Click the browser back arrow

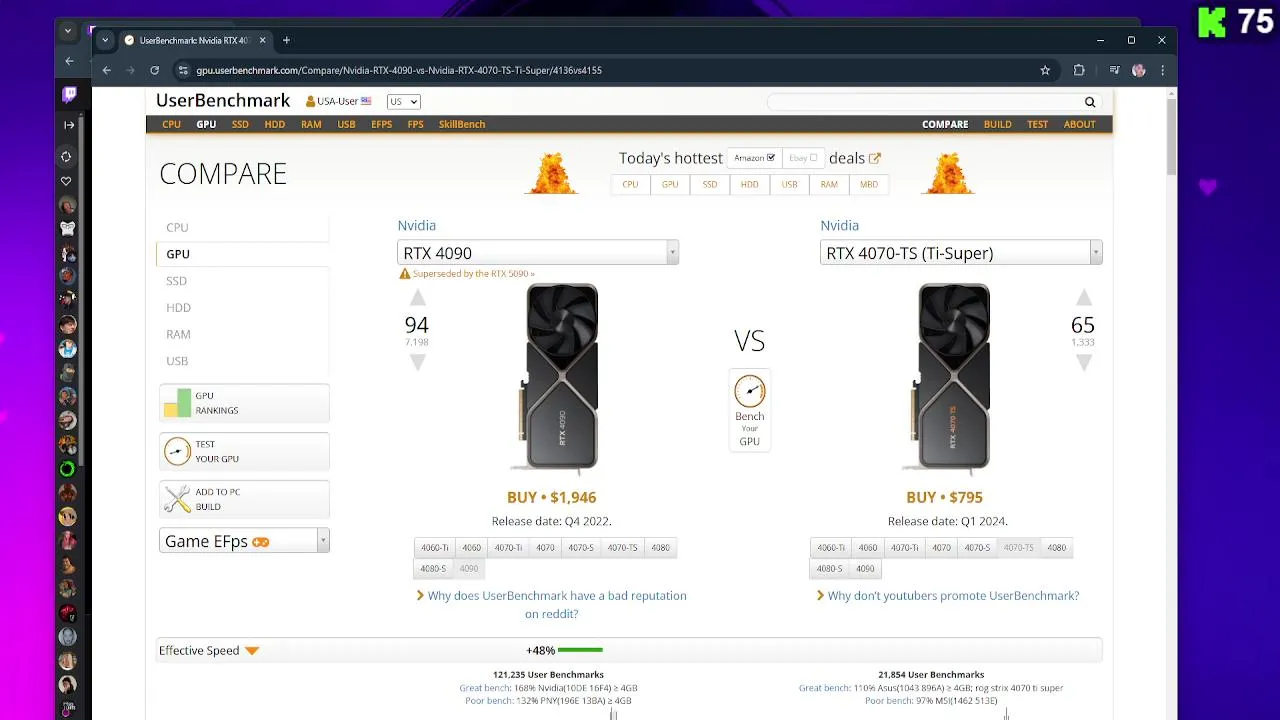(107, 70)
